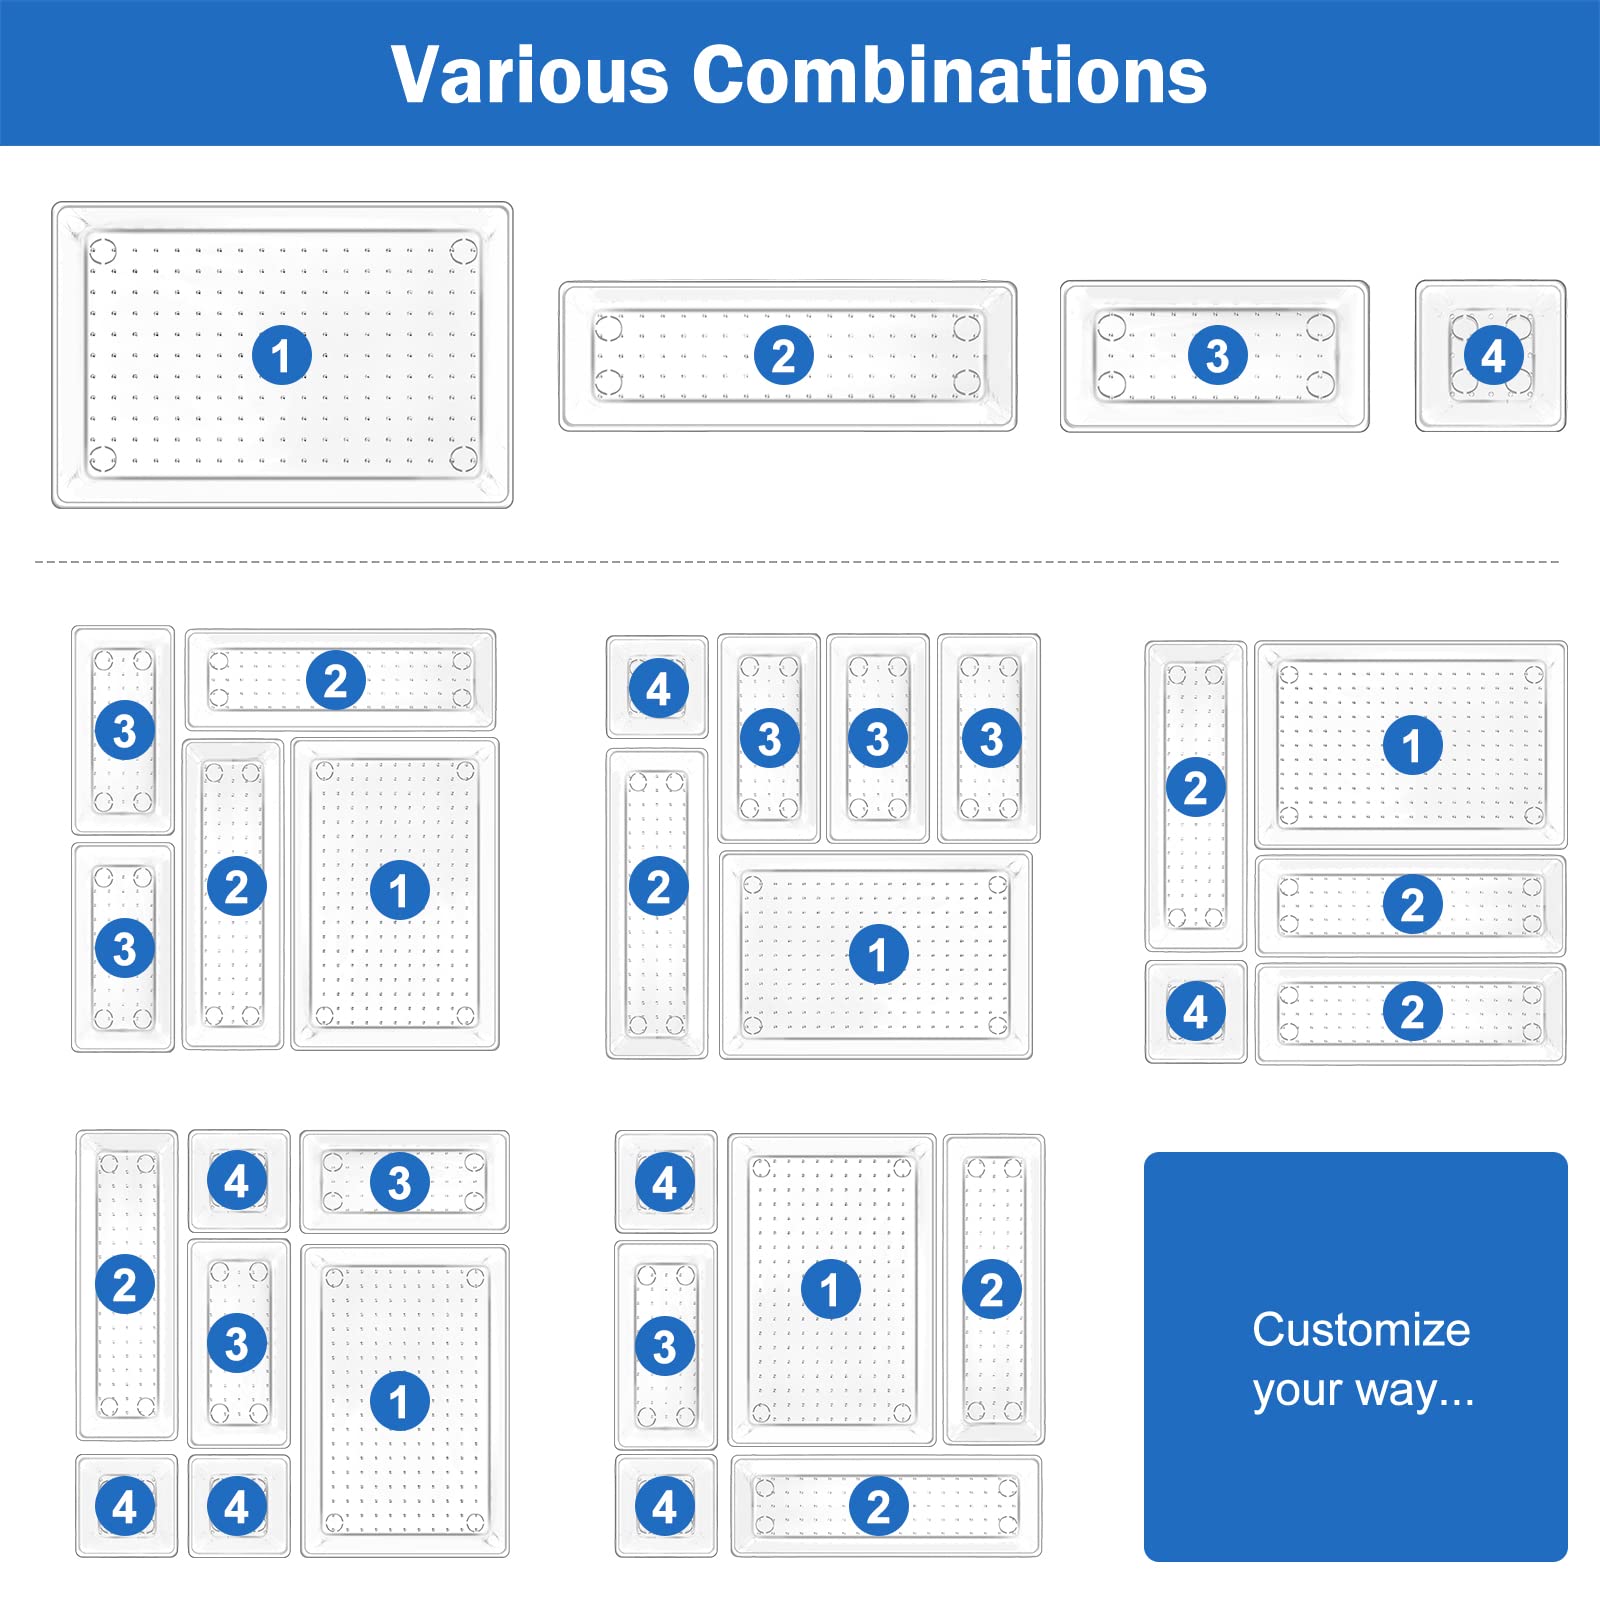This screenshot has height=1600, width=1600.
Task: Click number 1 badge in layout with three 2-trays
Action: point(1411,745)
